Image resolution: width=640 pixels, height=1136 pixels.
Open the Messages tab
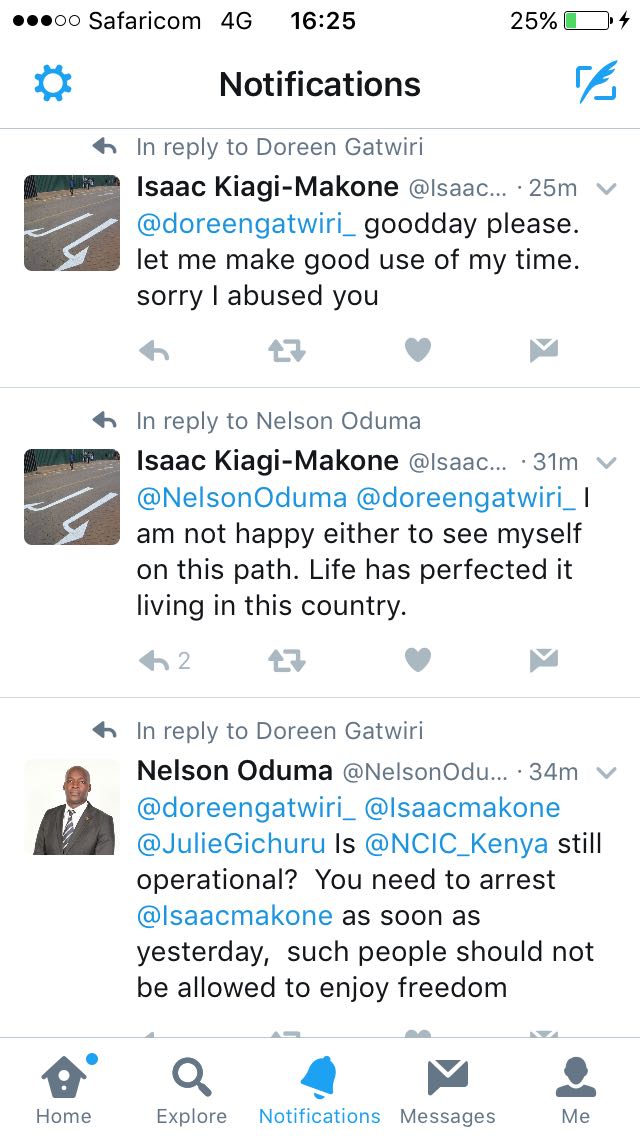click(x=448, y=1089)
